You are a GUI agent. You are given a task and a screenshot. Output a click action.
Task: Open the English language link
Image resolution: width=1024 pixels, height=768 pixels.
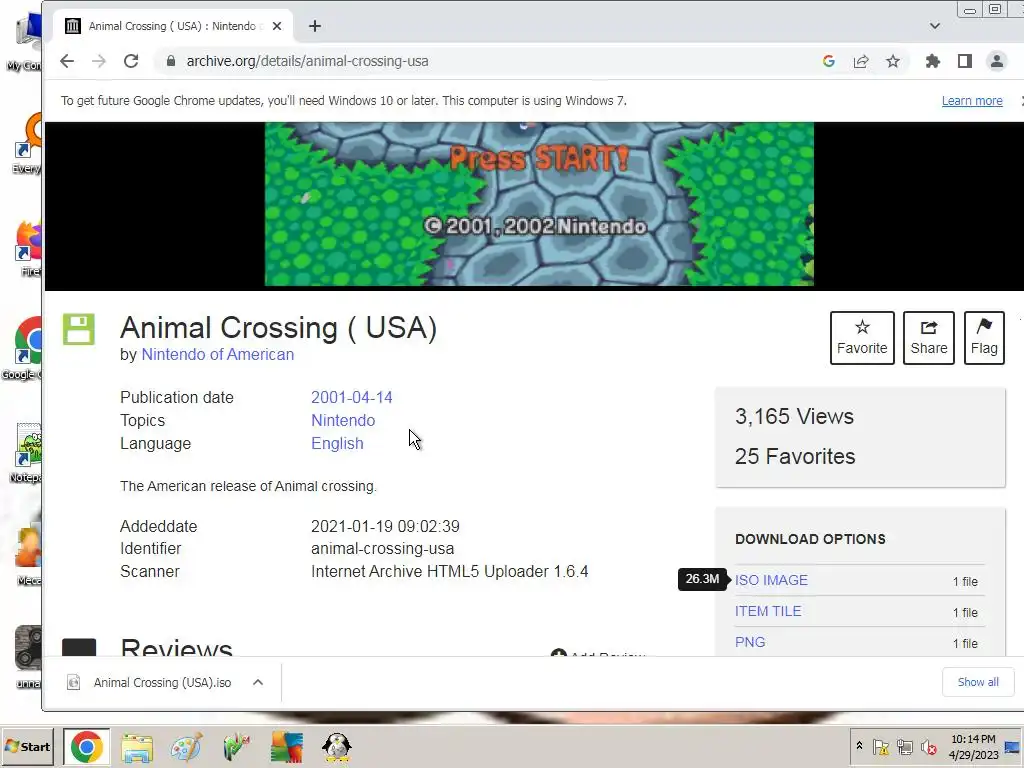(337, 443)
